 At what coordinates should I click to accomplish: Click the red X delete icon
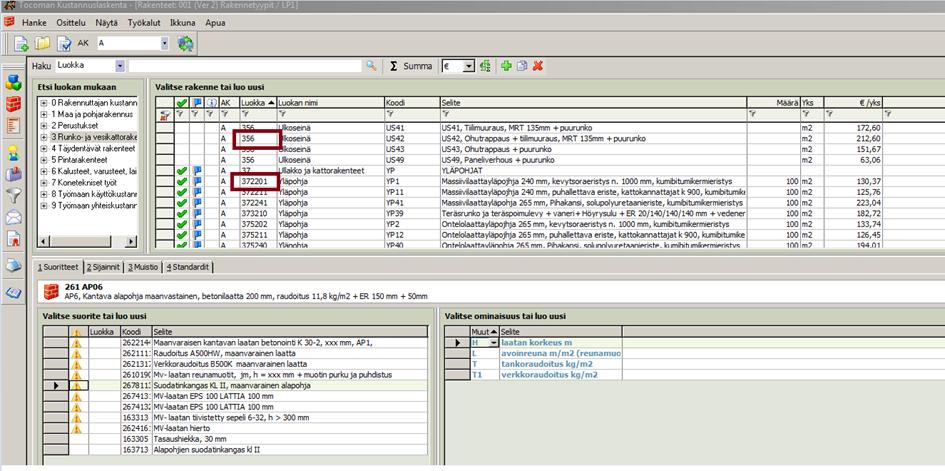click(538, 66)
